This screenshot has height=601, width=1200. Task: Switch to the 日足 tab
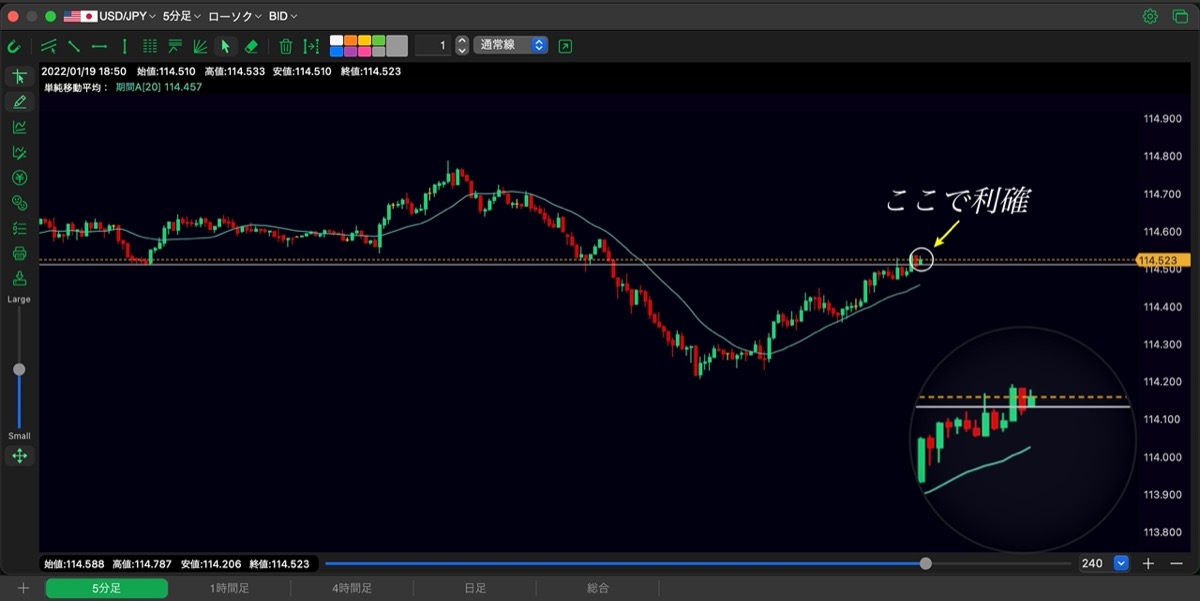[x=475, y=589]
